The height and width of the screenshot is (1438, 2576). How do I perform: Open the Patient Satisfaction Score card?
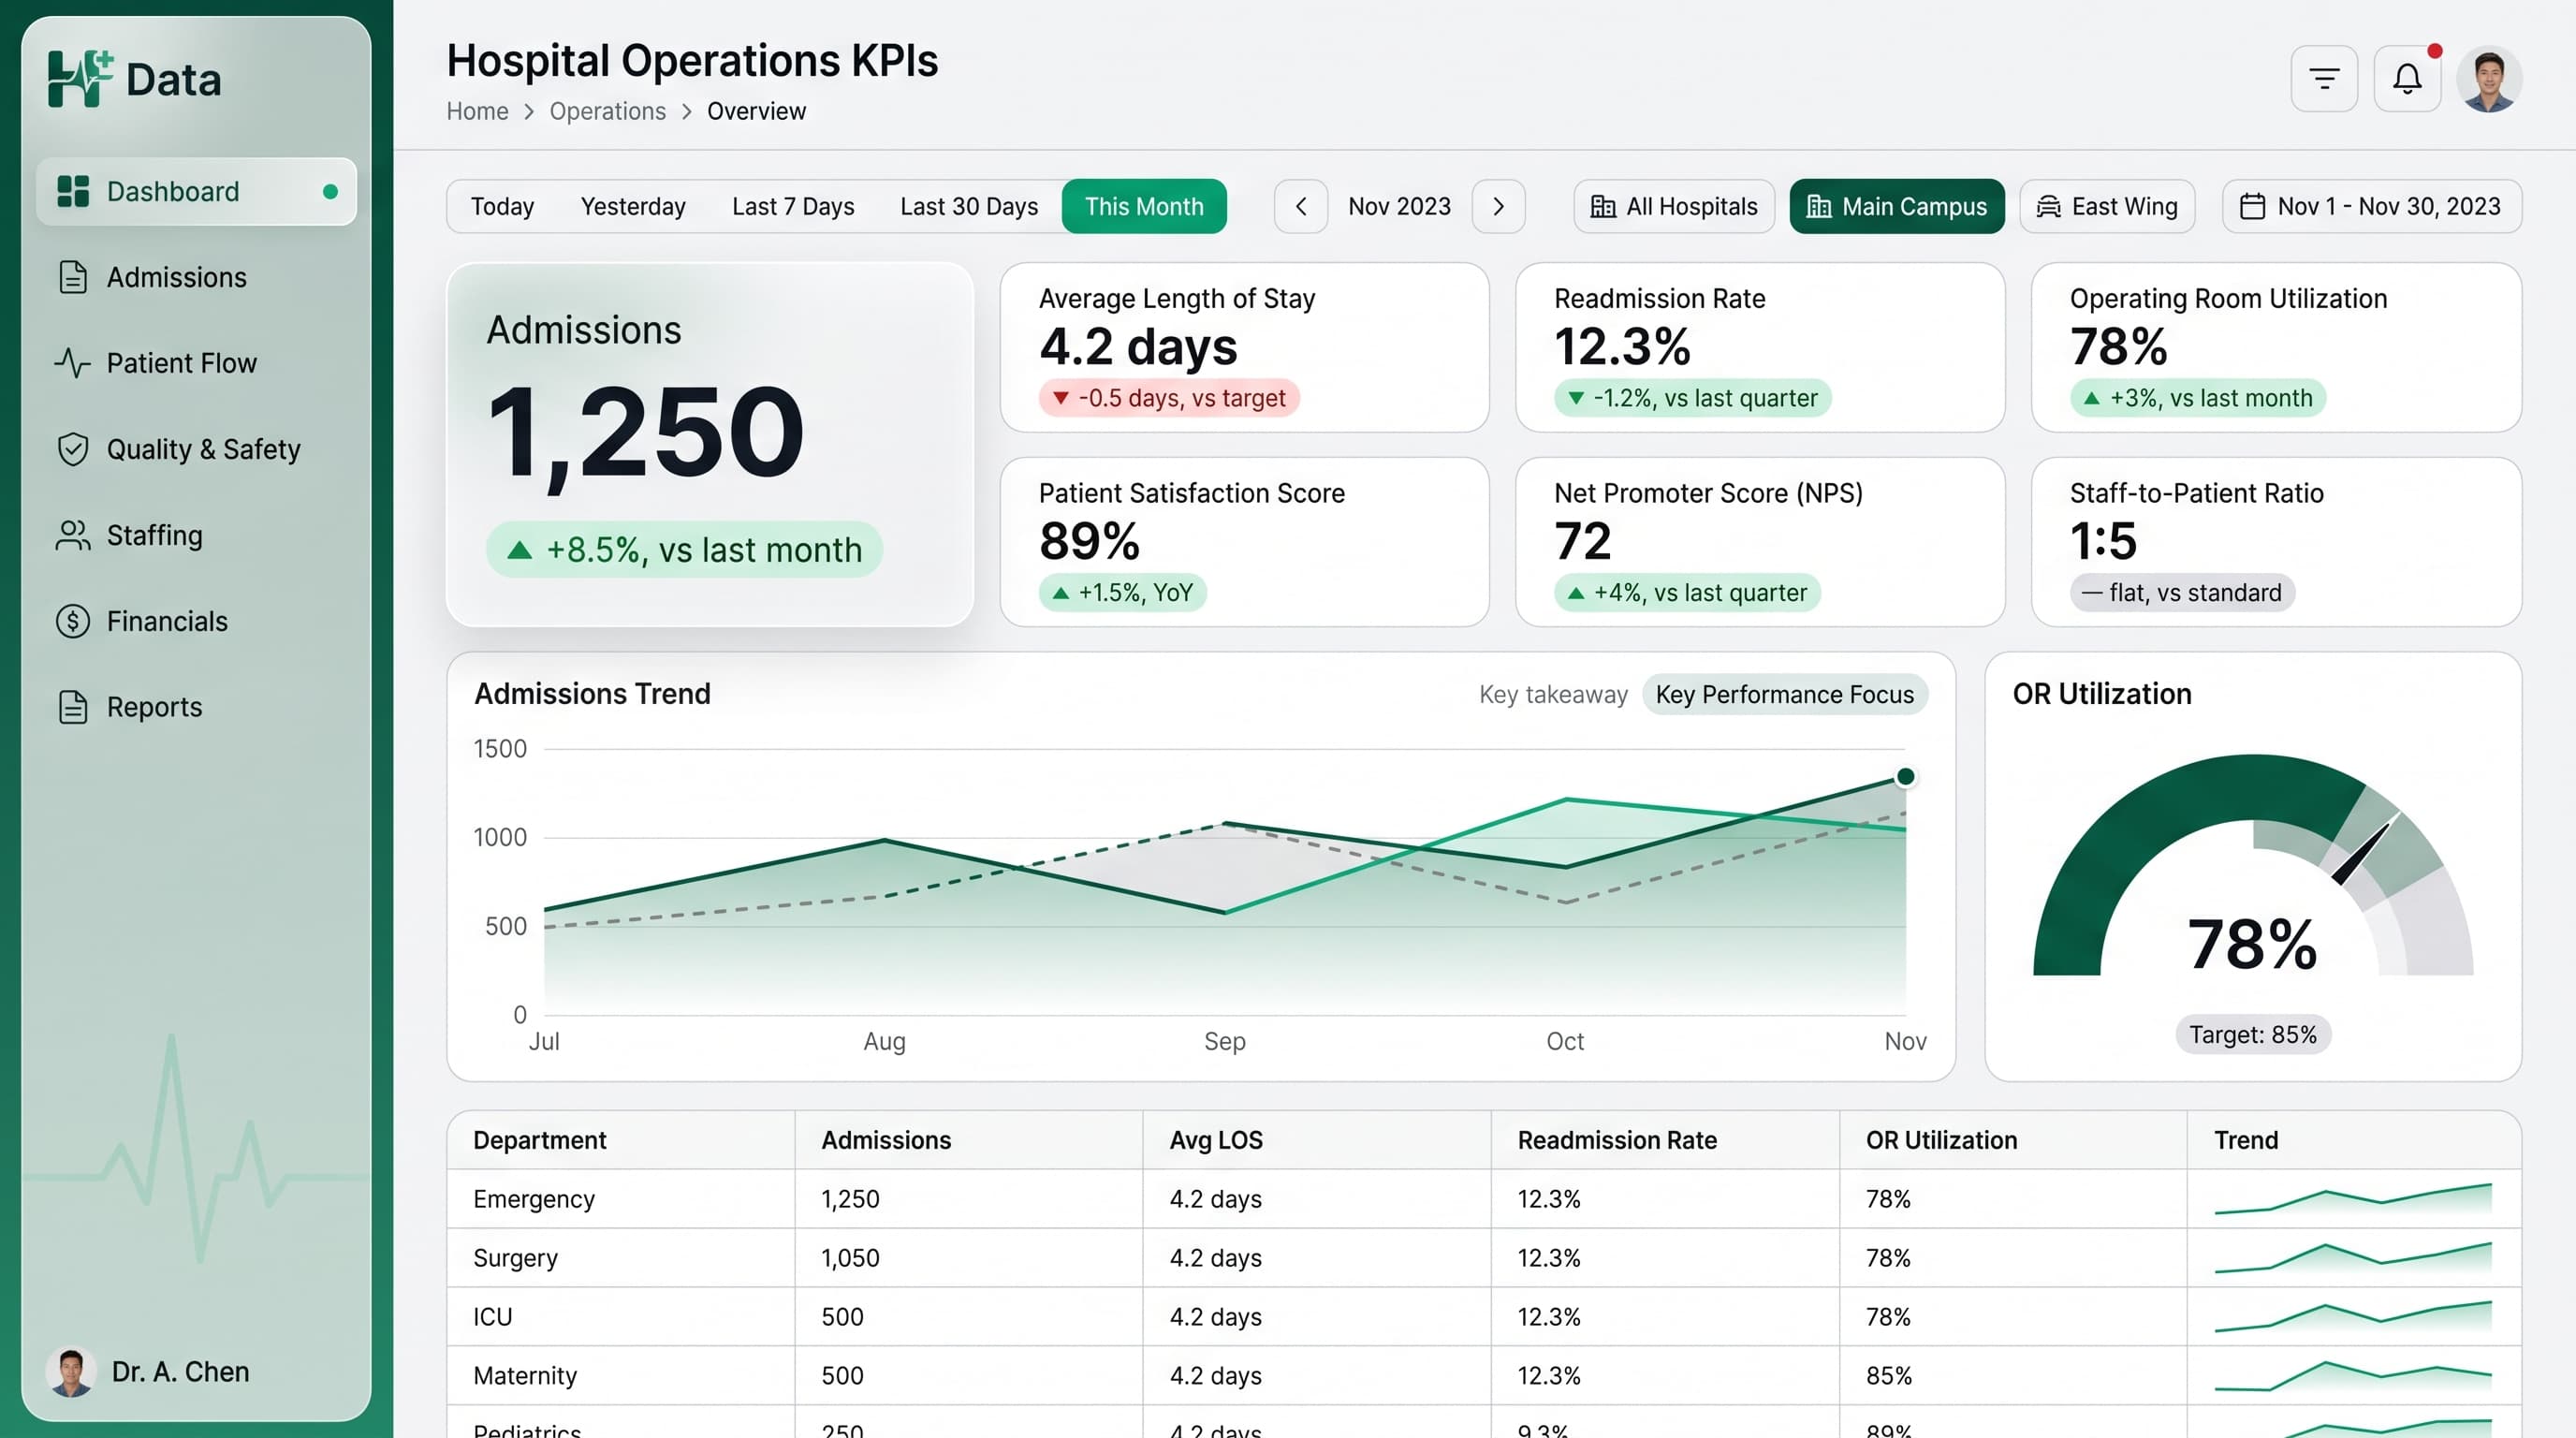click(1244, 542)
